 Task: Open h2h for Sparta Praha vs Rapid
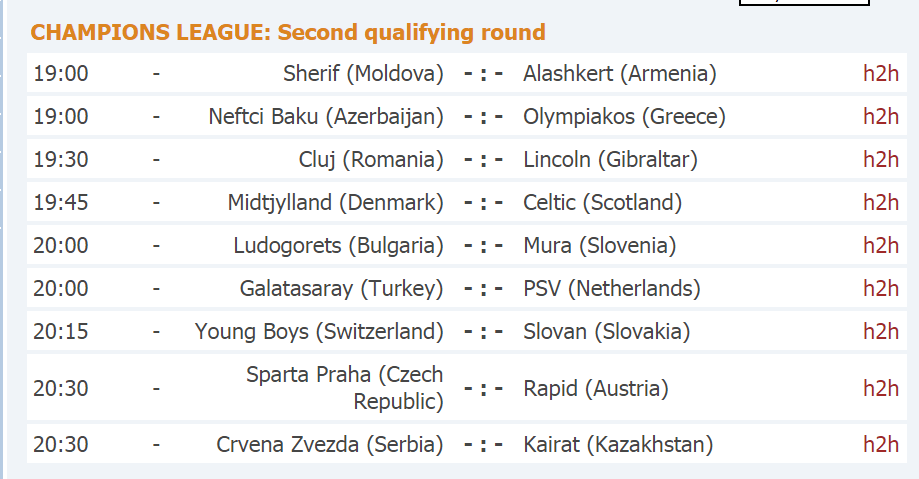(x=881, y=388)
